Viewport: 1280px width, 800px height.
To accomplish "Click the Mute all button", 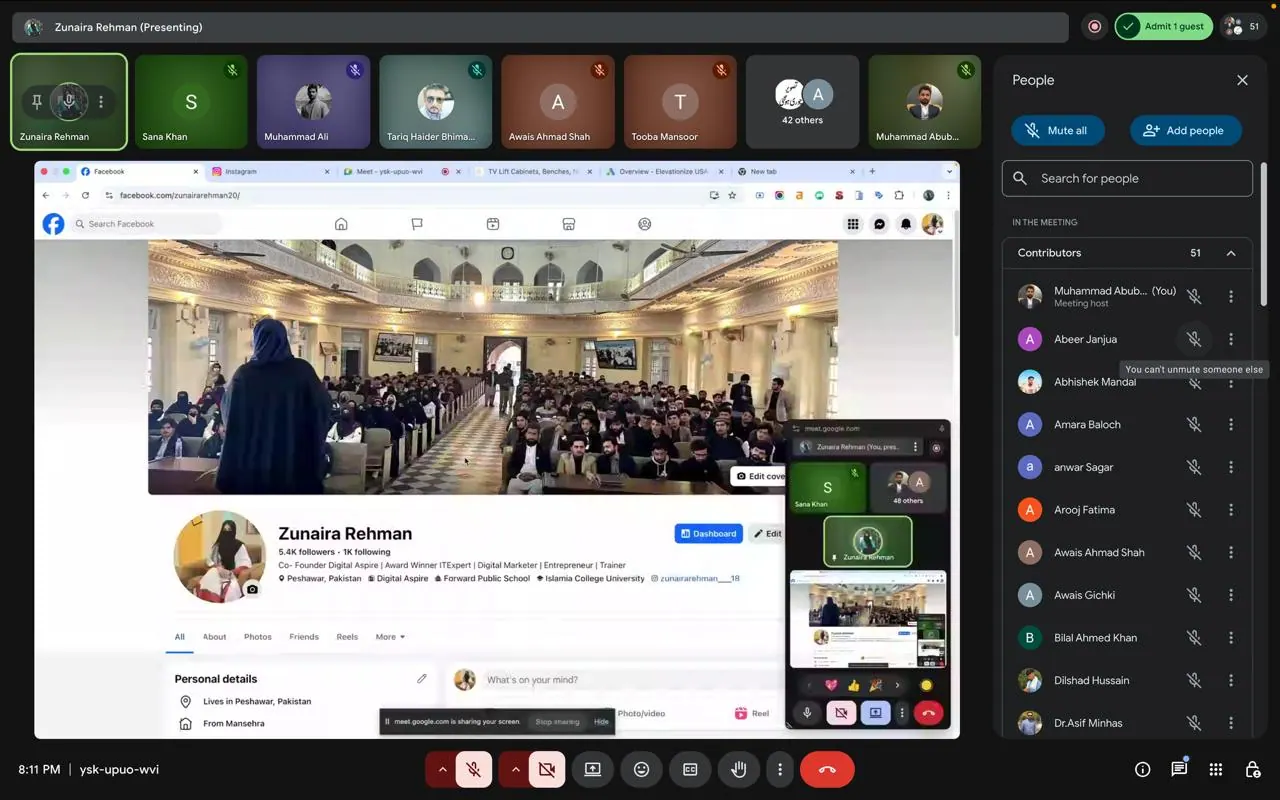I will [x=1058, y=130].
